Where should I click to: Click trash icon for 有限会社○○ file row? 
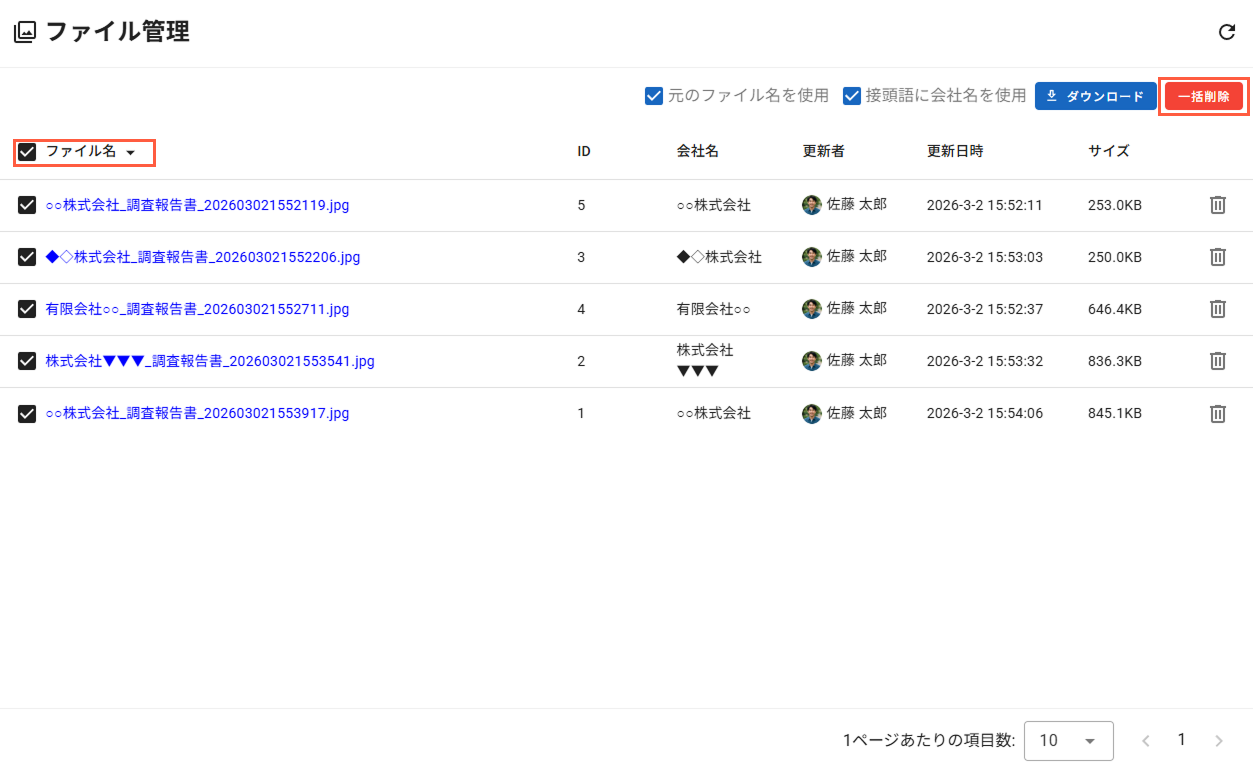click(x=1217, y=309)
